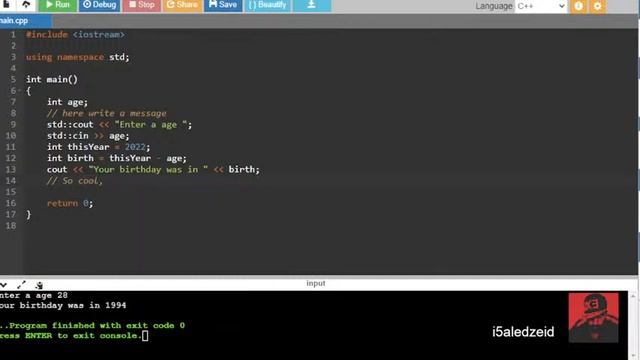The height and width of the screenshot is (360, 640).
Task: Click line number 15 in the gutter
Action: [11, 192]
